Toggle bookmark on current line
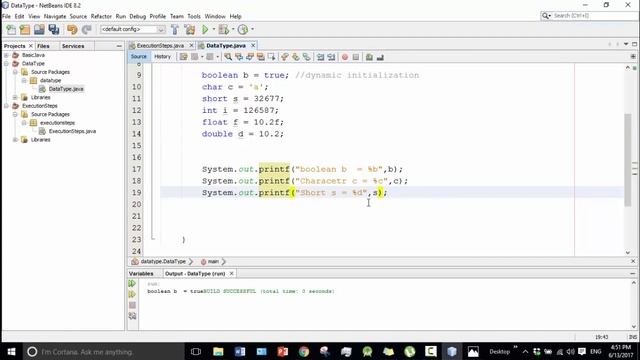The width and height of the screenshot is (640, 360). [x=307, y=57]
